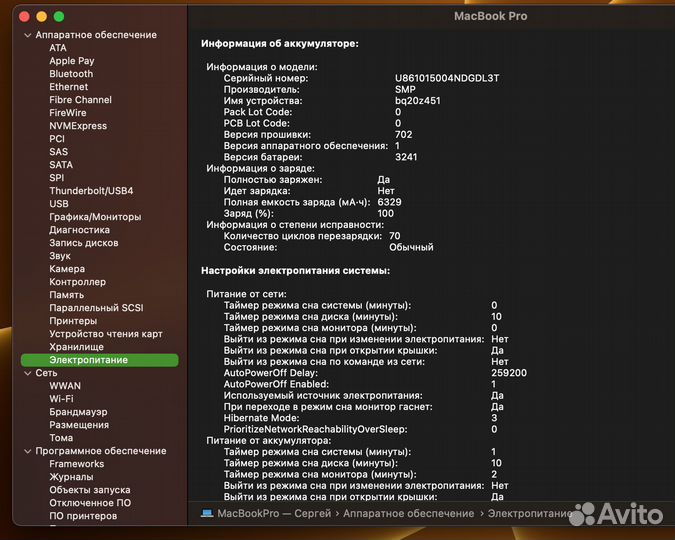Select ПО принтеров in the sidebar
The width and height of the screenshot is (675, 540).
point(83,516)
